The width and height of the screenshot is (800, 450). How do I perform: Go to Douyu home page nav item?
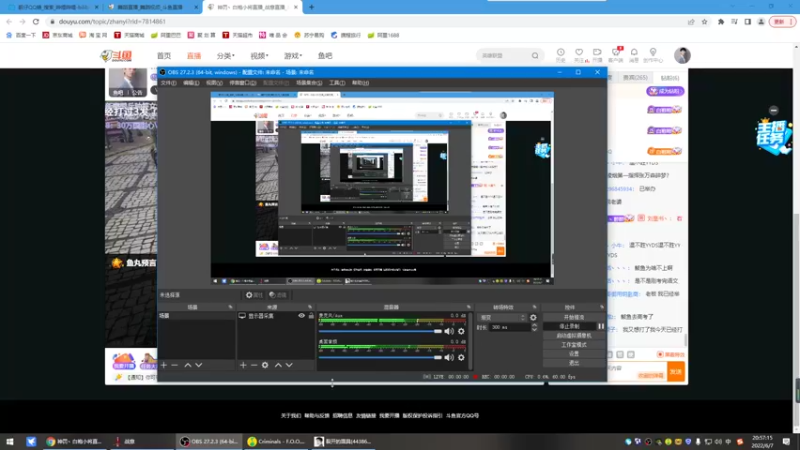pyautogui.click(x=164, y=56)
